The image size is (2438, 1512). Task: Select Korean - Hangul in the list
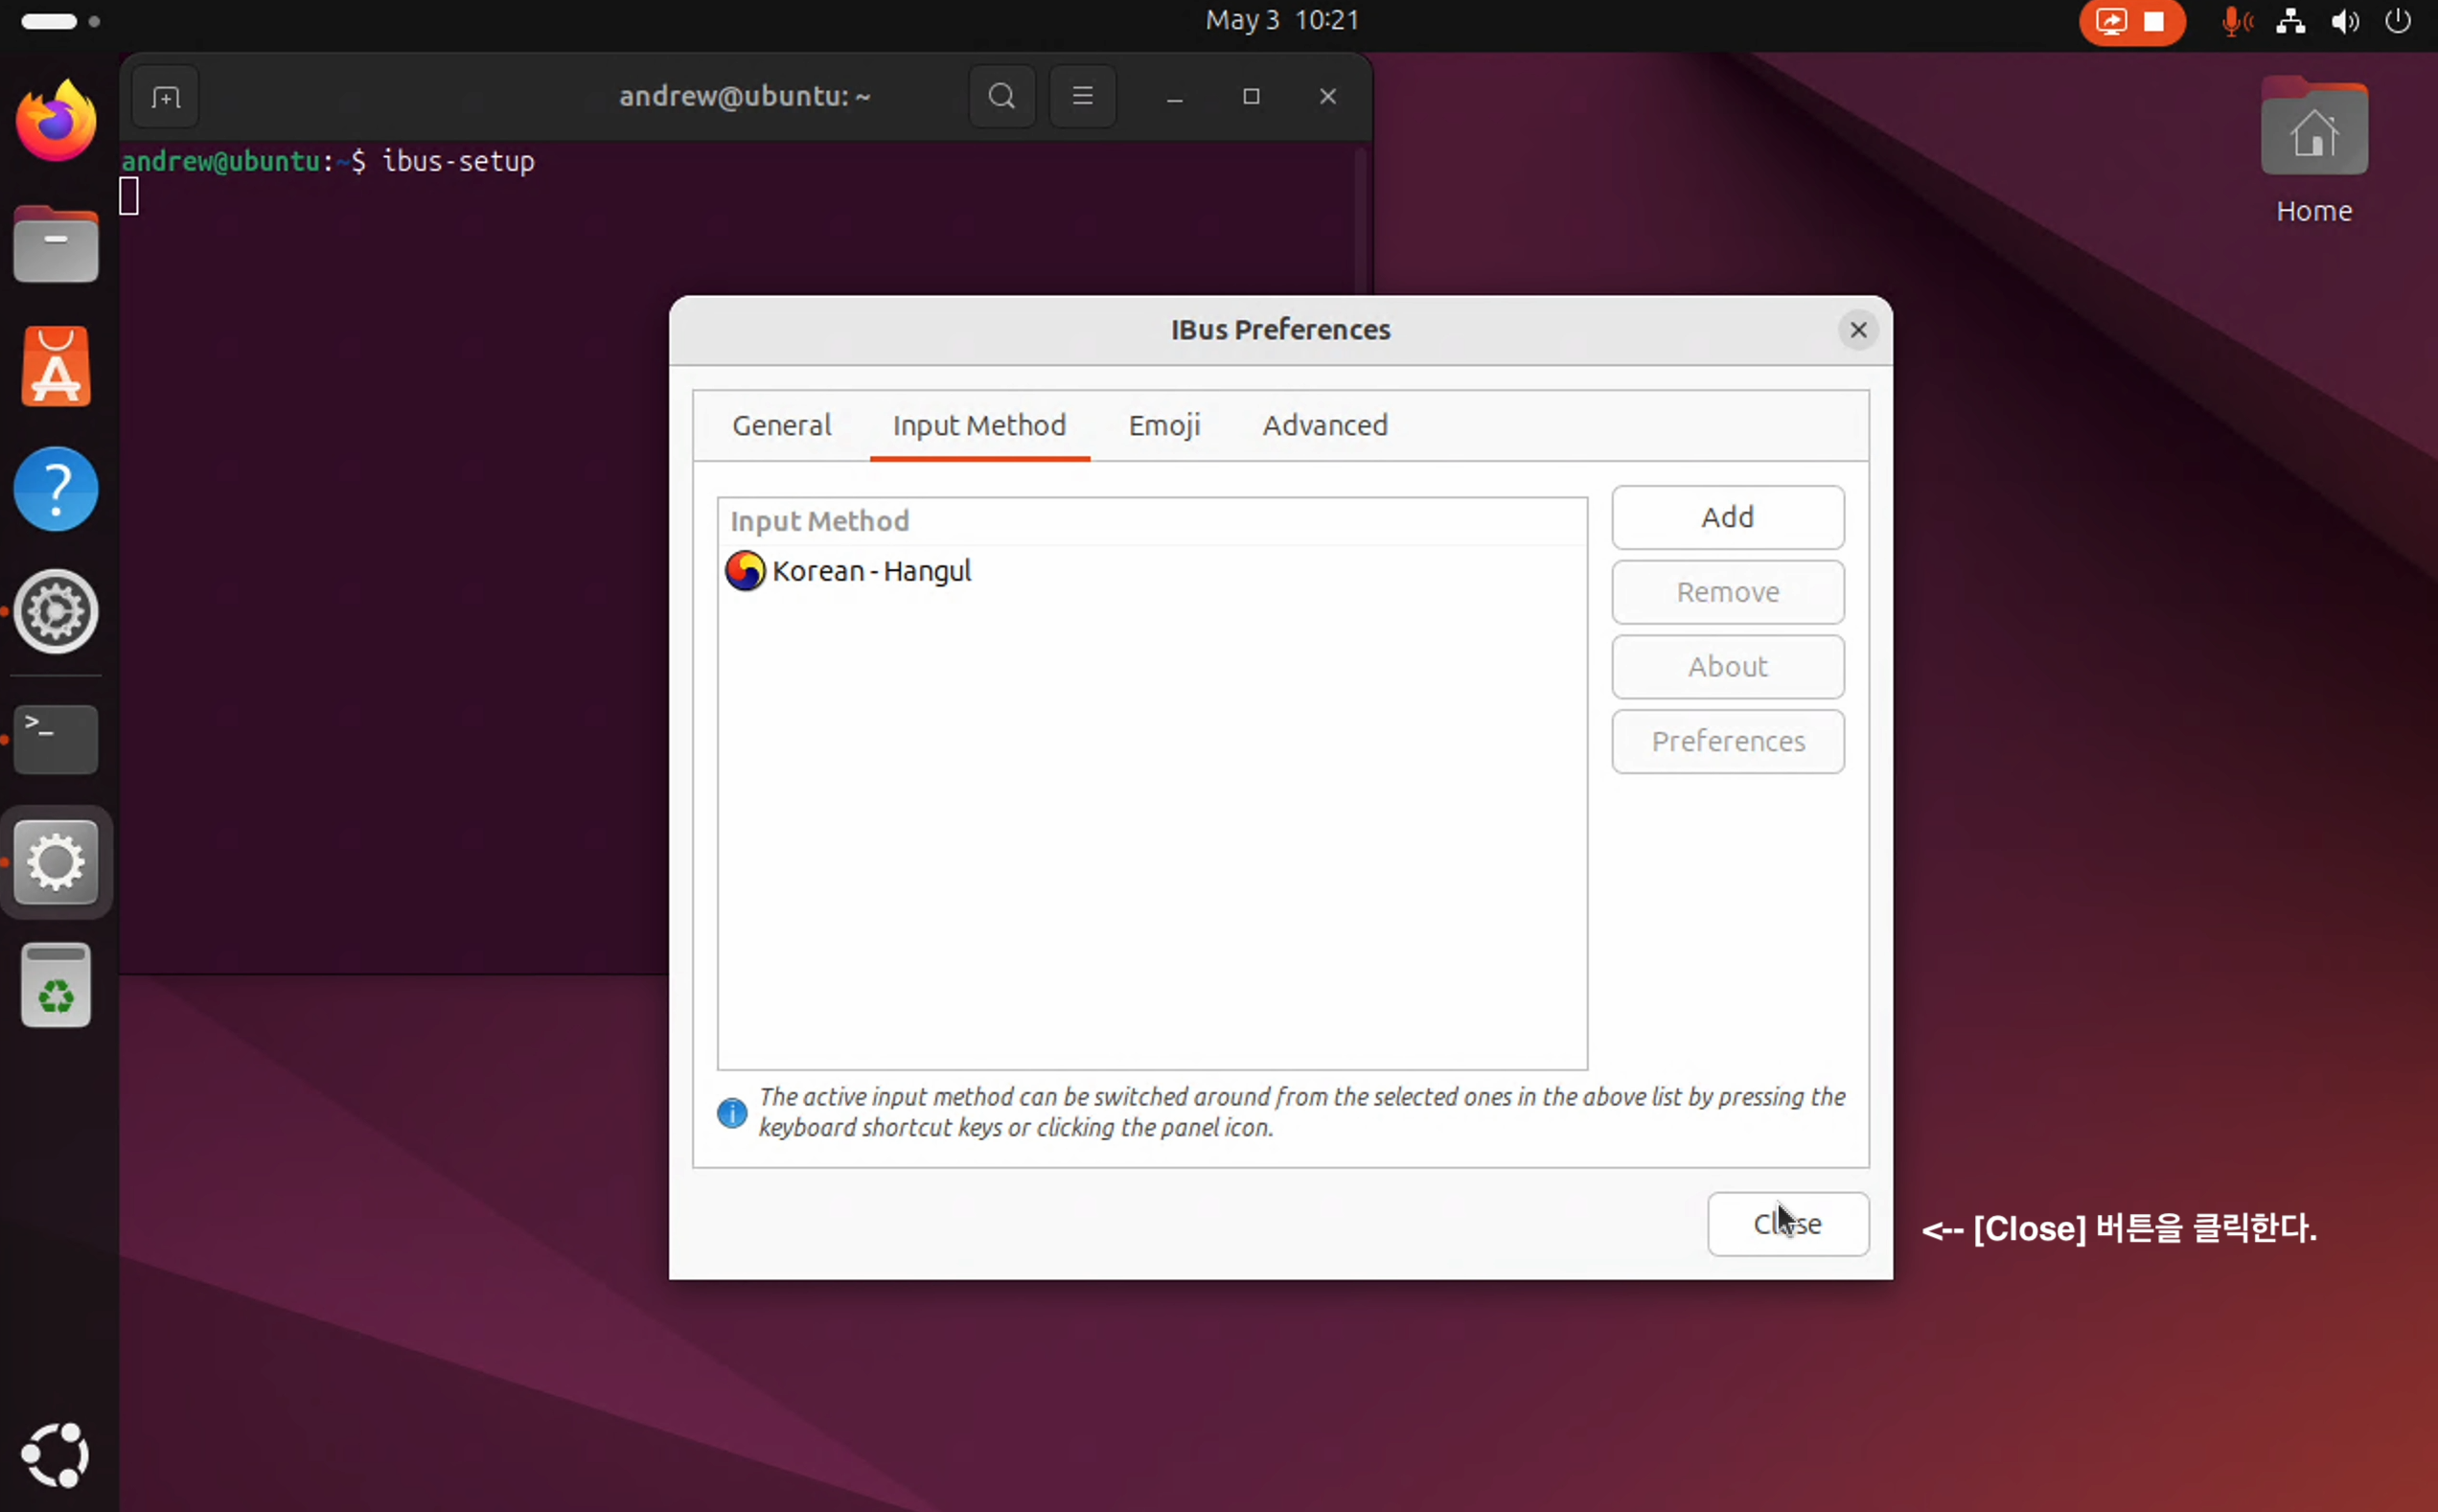[870, 571]
